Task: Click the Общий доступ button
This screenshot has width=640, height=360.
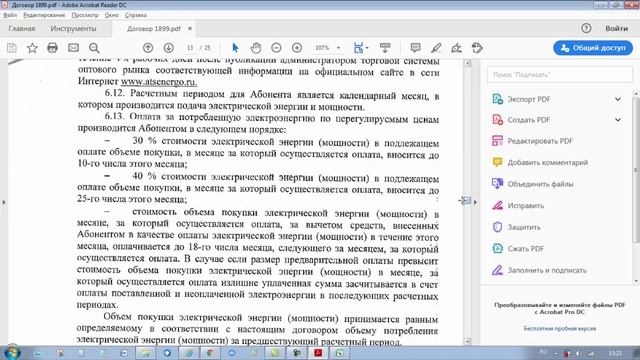Action: coord(593,48)
